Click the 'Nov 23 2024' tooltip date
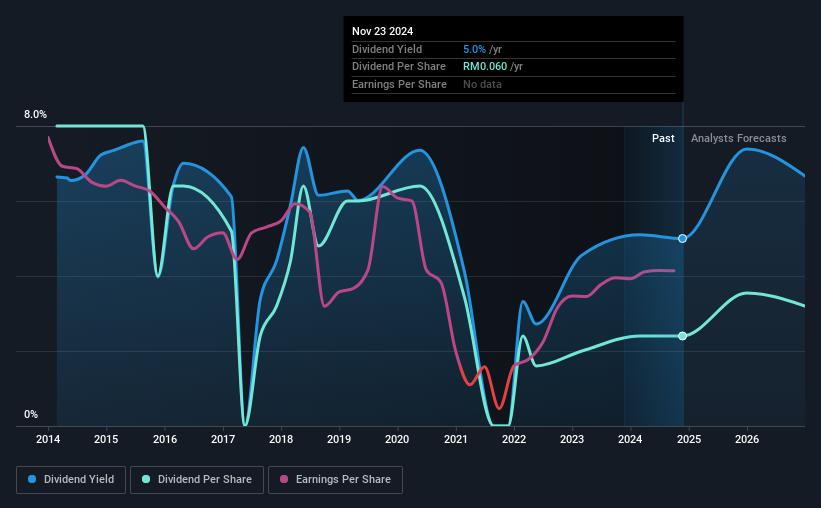821x508 pixels. pos(382,31)
